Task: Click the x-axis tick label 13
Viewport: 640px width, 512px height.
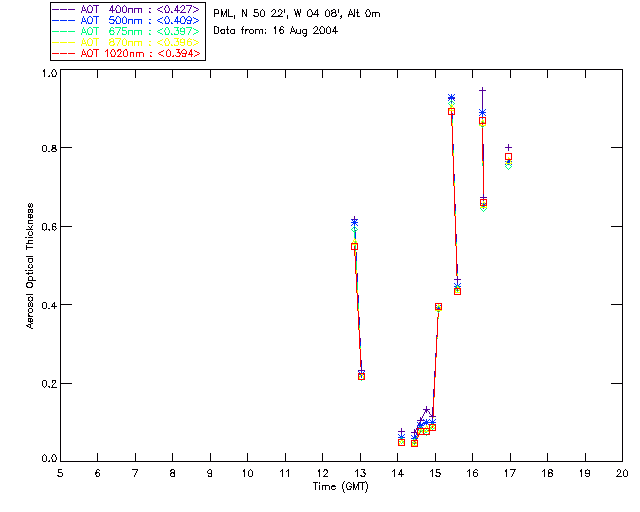Action: pyautogui.click(x=360, y=473)
